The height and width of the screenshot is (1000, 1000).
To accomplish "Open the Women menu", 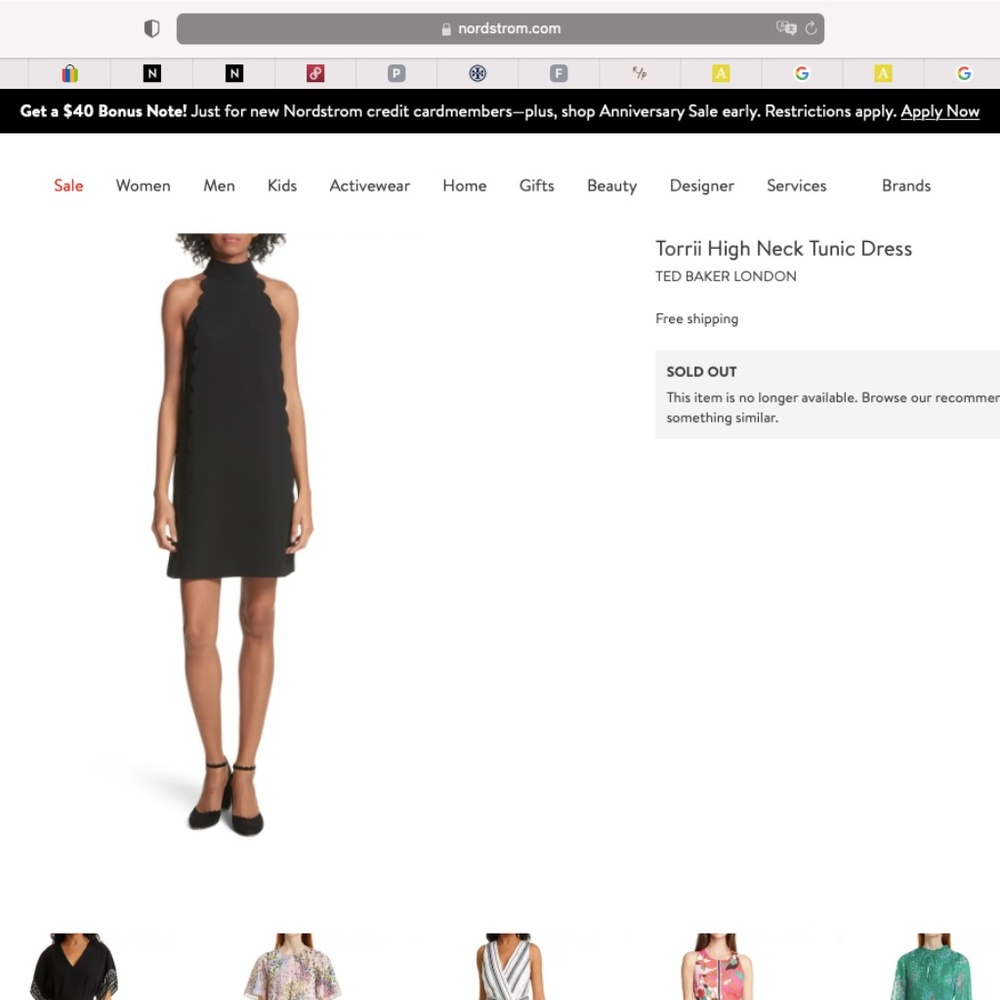I will click(143, 186).
